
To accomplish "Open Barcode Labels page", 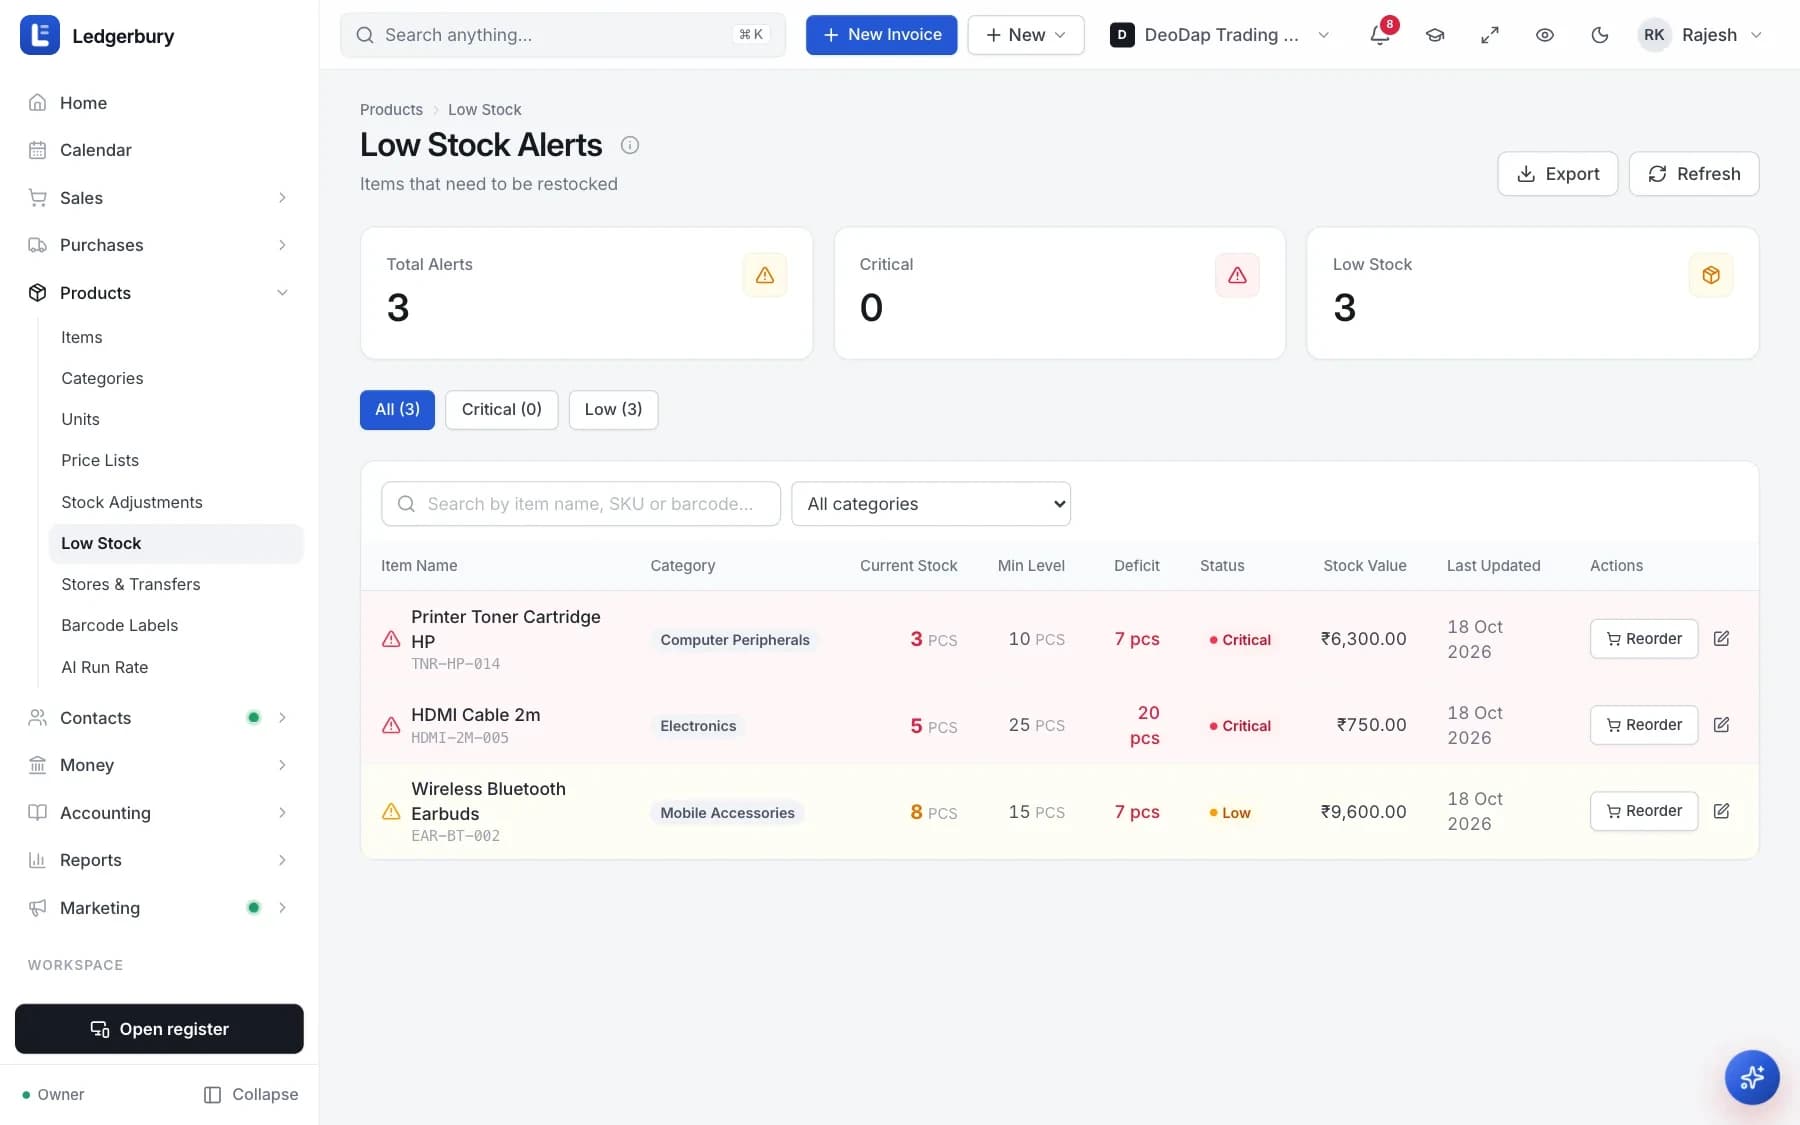I will [x=176, y=625].
